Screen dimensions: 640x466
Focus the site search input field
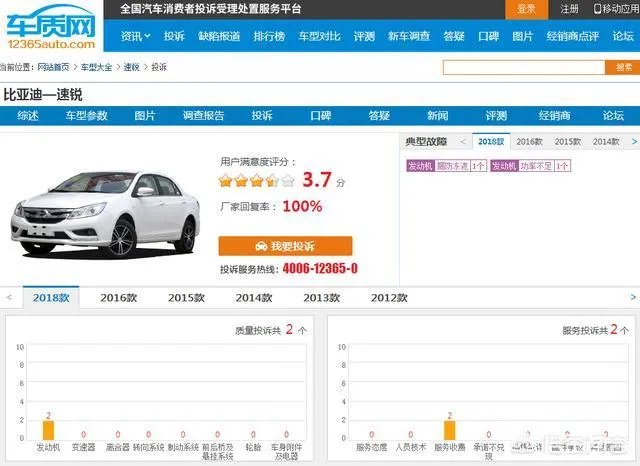tap(524, 67)
